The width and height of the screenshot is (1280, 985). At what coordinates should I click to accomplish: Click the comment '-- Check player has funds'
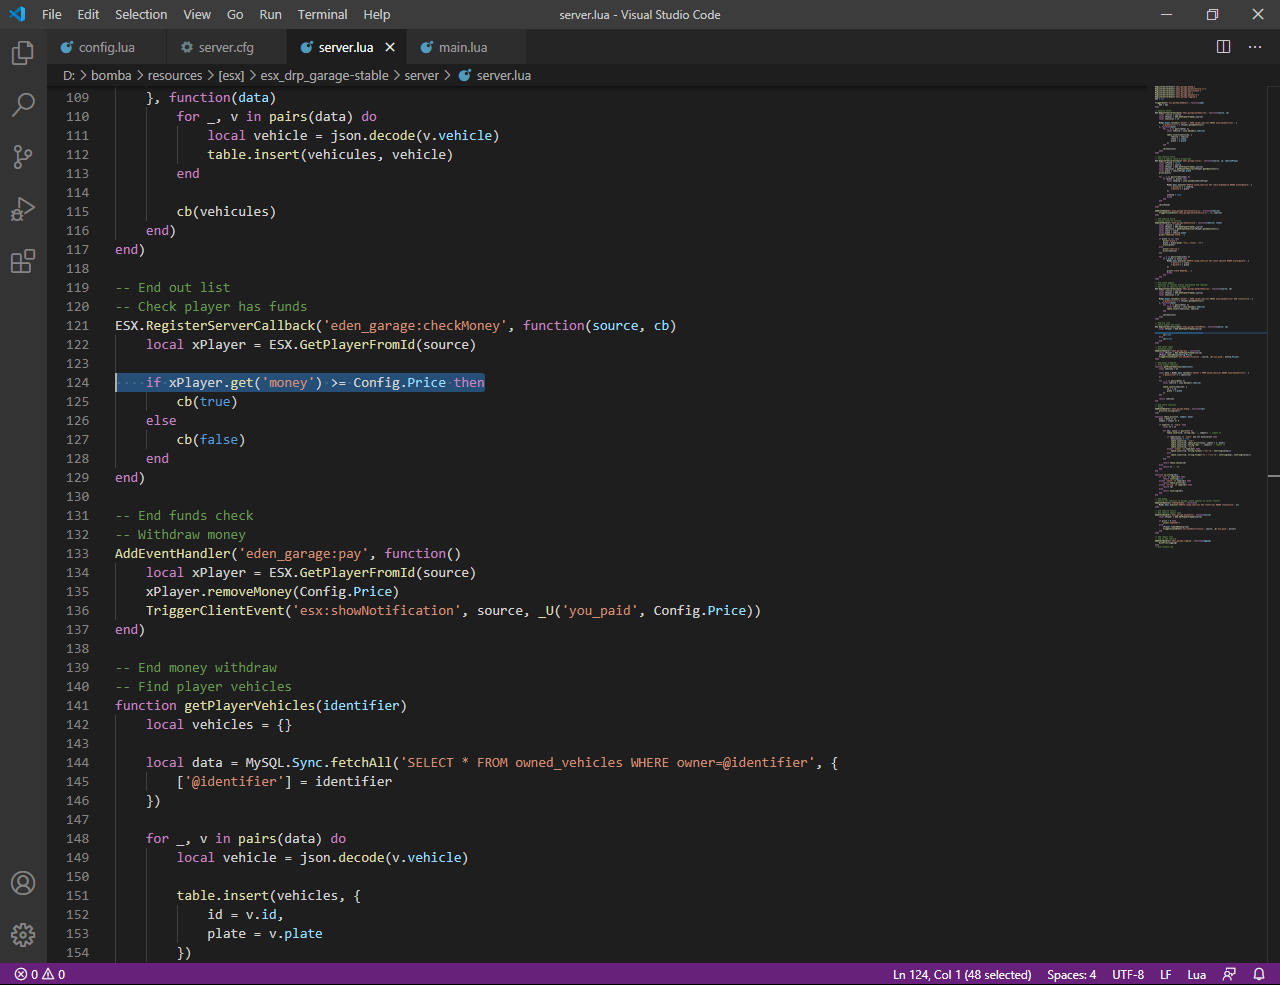click(x=211, y=306)
